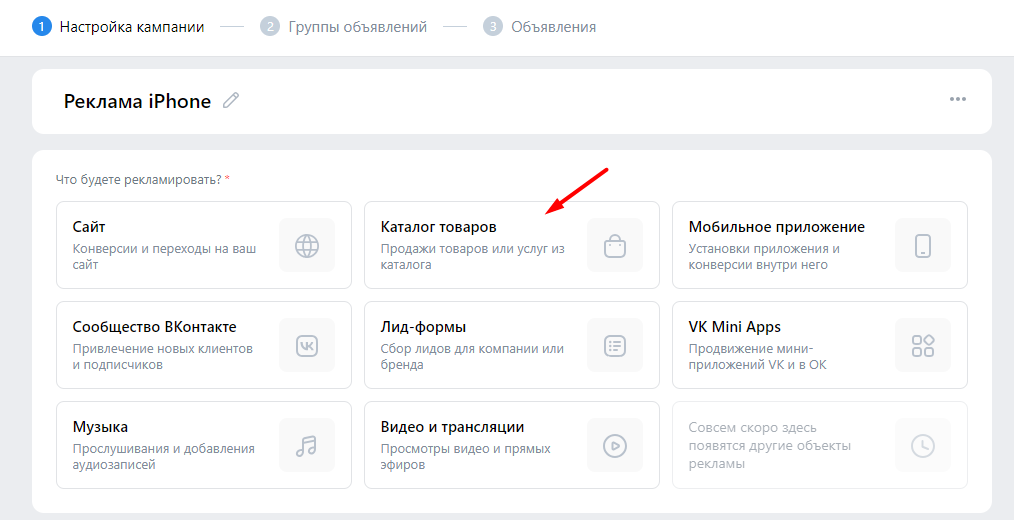The height and width of the screenshot is (520, 1014).
Task: Click the text Продажи товаров или услуг из каталога
Action: [473, 256]
